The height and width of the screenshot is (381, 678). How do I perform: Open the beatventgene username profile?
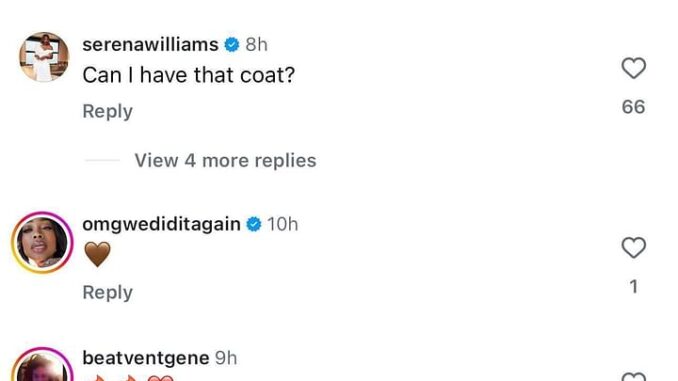point(146,358)
